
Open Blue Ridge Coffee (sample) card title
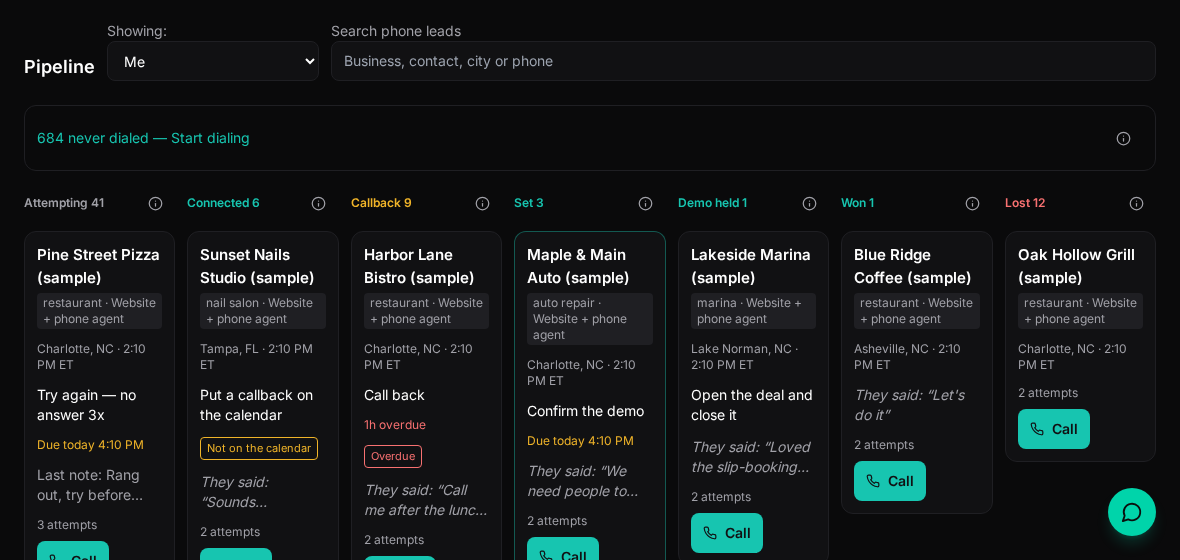[x=913, y=266]
